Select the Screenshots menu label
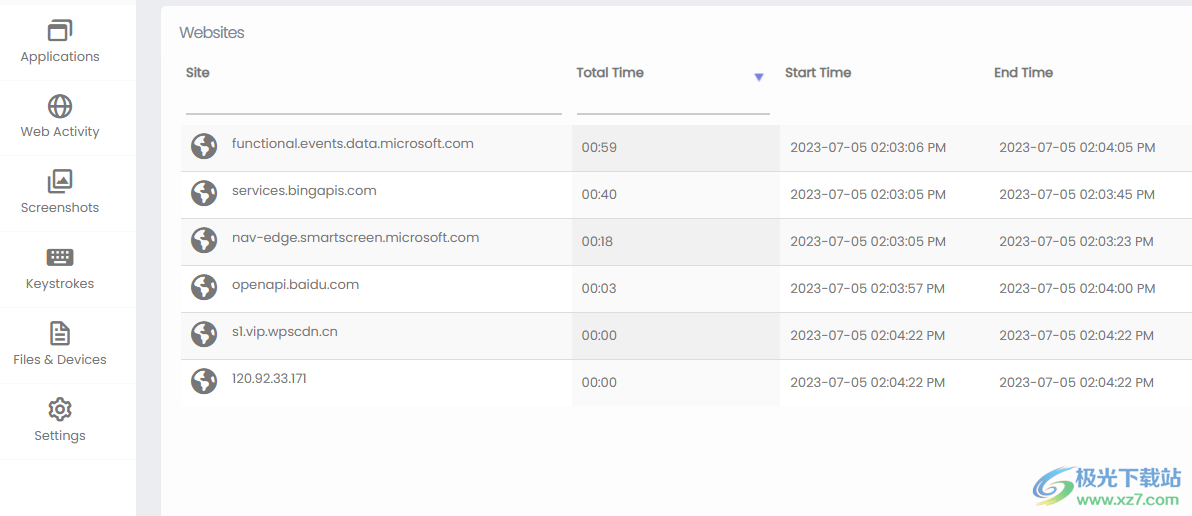The image size is (1192, 516). [60, 208]
